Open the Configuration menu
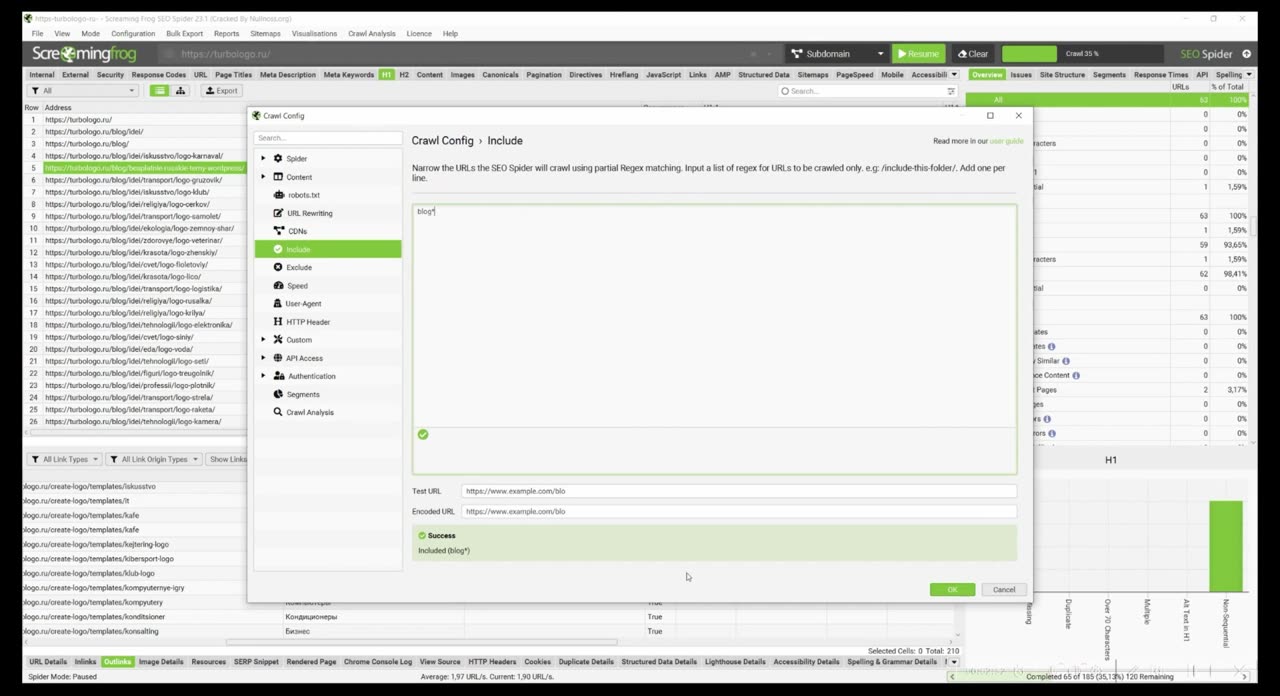The width and height of the screenshot is (1280, 696). 133,34
